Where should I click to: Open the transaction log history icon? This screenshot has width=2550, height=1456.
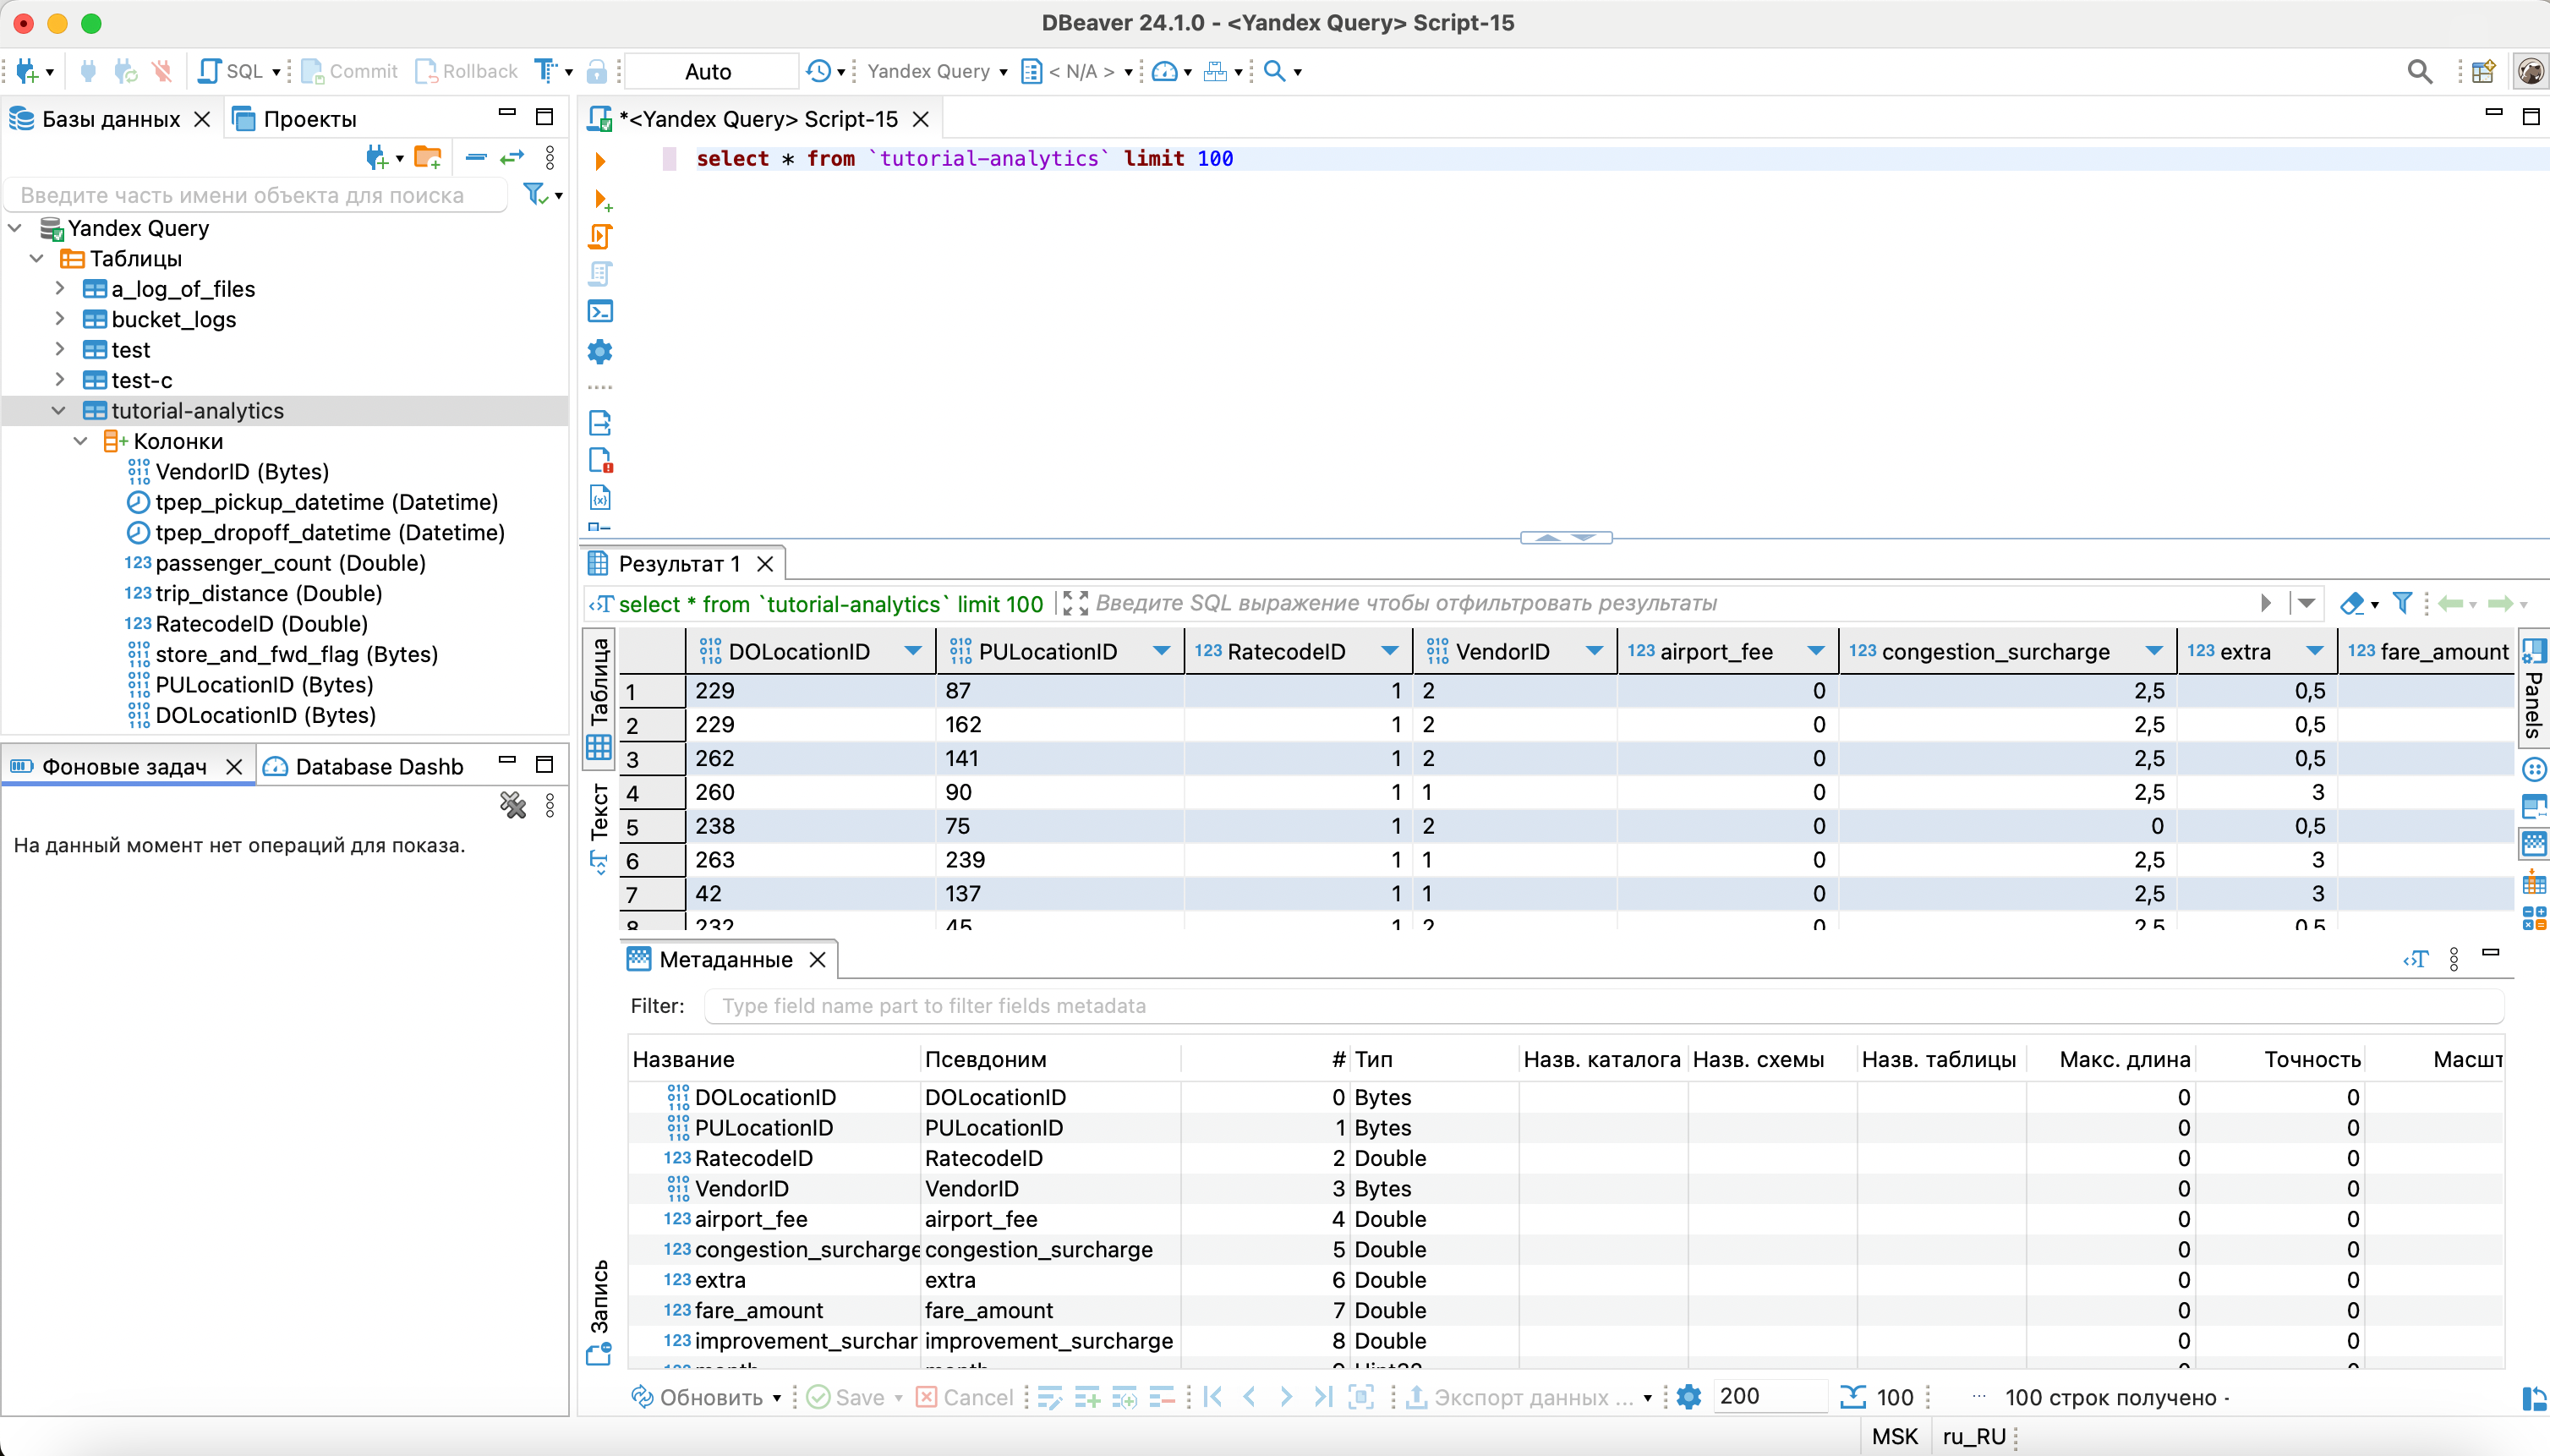pyautogui.click(x=819, y=71)
